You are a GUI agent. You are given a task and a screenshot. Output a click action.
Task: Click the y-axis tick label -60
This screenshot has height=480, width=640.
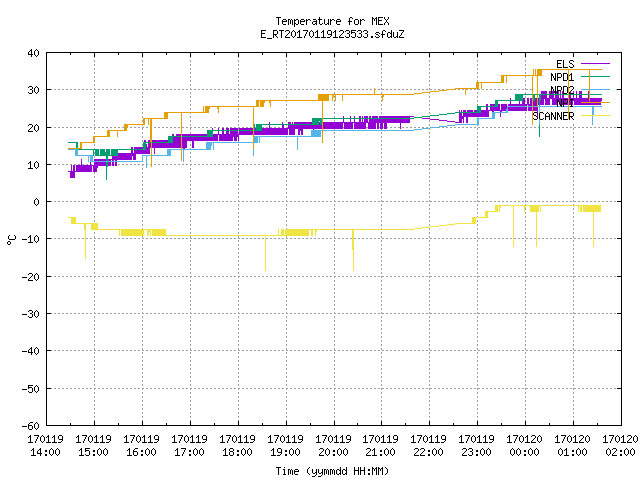(x=31, y=426)
